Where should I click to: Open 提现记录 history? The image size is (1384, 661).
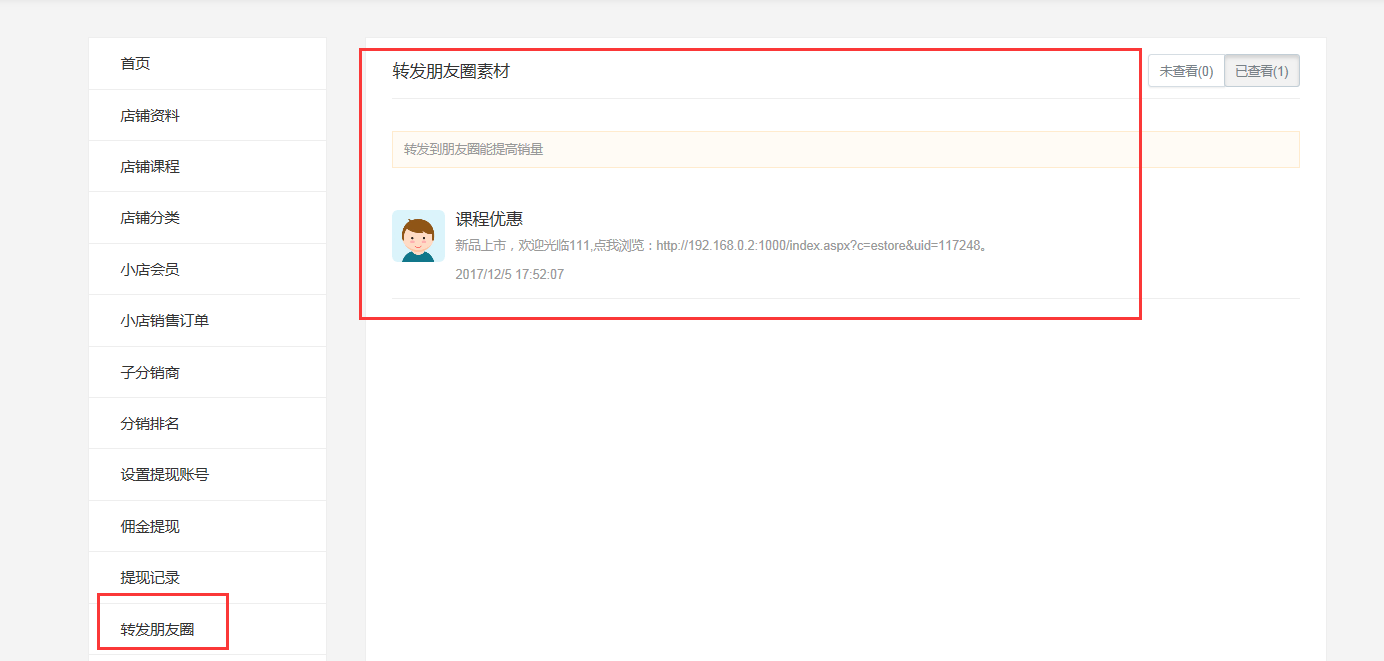207,578
